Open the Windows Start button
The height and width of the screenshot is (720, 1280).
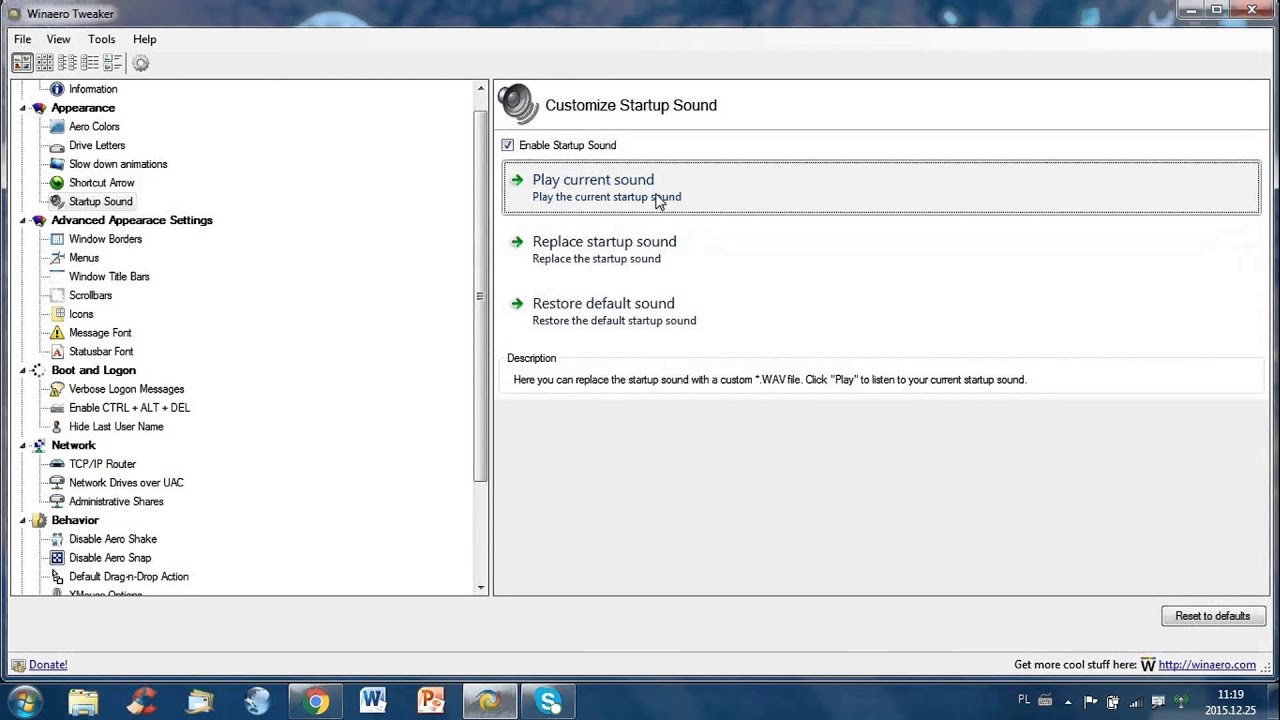(24, 701)
